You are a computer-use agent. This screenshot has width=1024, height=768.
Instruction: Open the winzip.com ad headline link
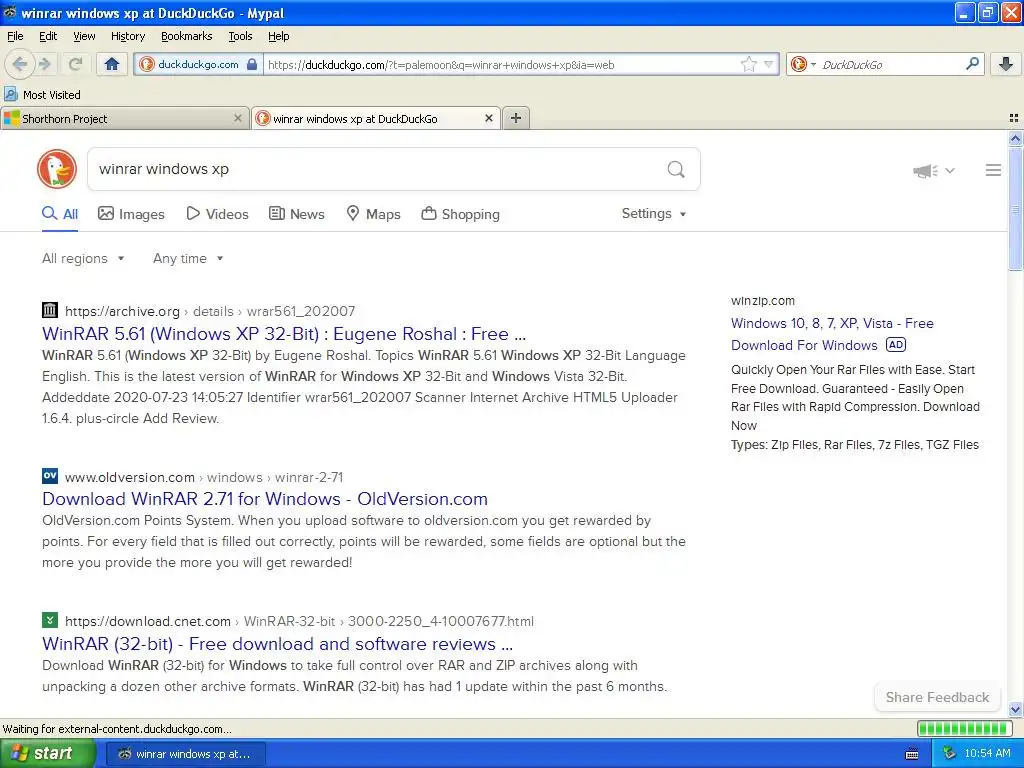tap(832, 334)
